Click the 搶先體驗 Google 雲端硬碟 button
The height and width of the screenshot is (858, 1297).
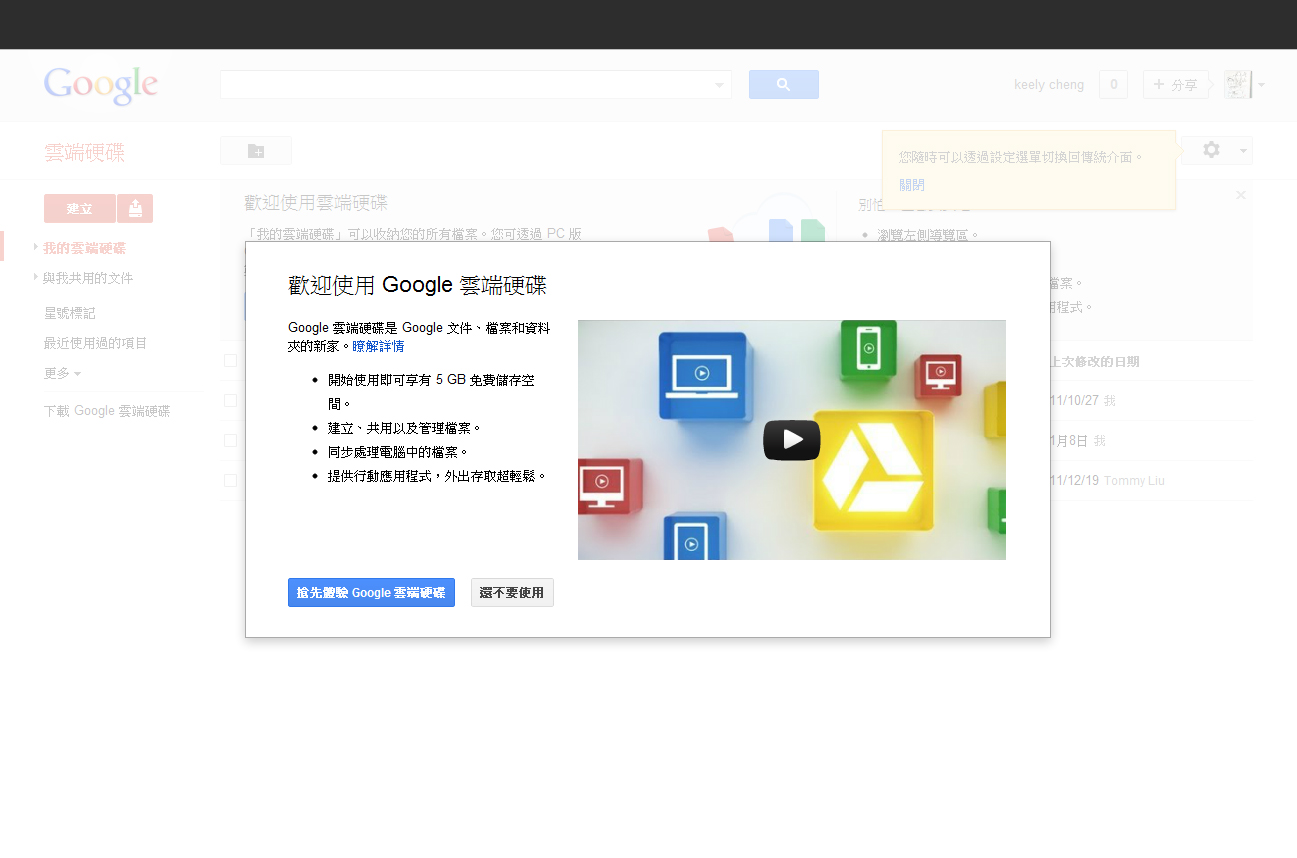pos(371,593)
